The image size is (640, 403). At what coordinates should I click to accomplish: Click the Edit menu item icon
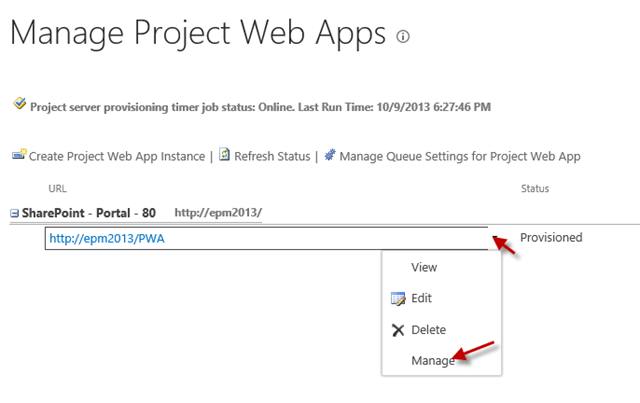tap(398, 299)
